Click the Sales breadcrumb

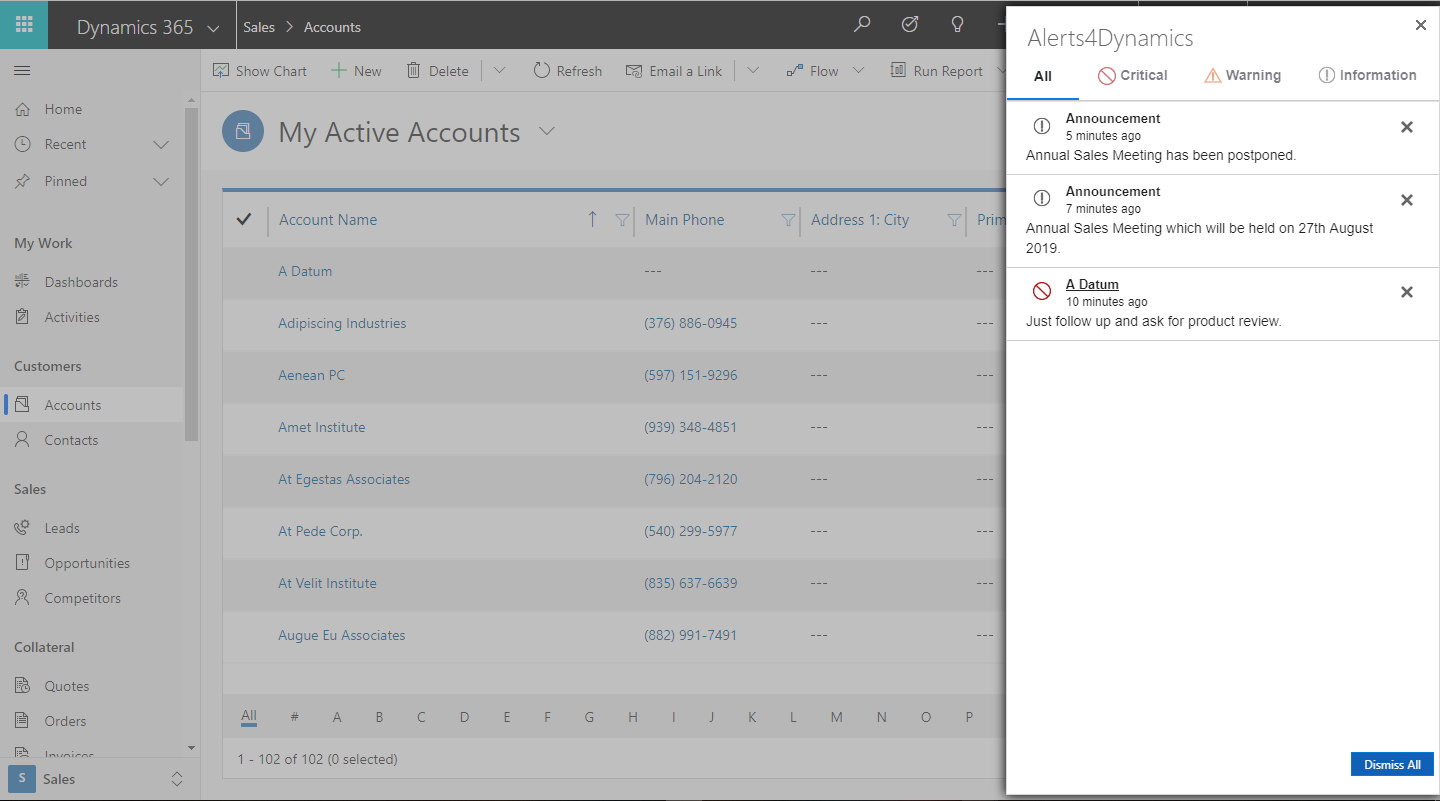(x=259, y=27)
